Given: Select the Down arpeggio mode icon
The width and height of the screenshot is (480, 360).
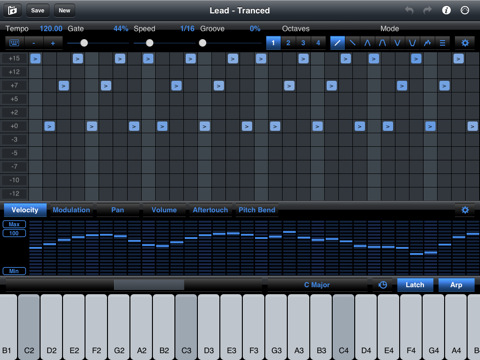Looking at the screenshot, I should (x=352, y=43).
